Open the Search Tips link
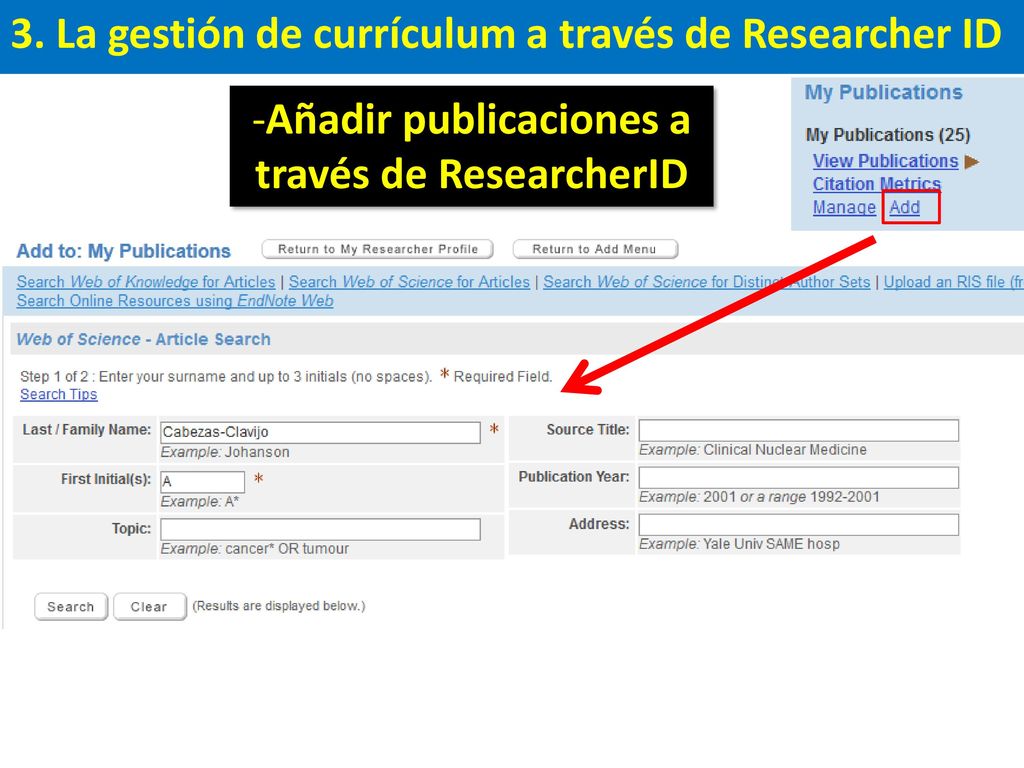 point(59,394)
